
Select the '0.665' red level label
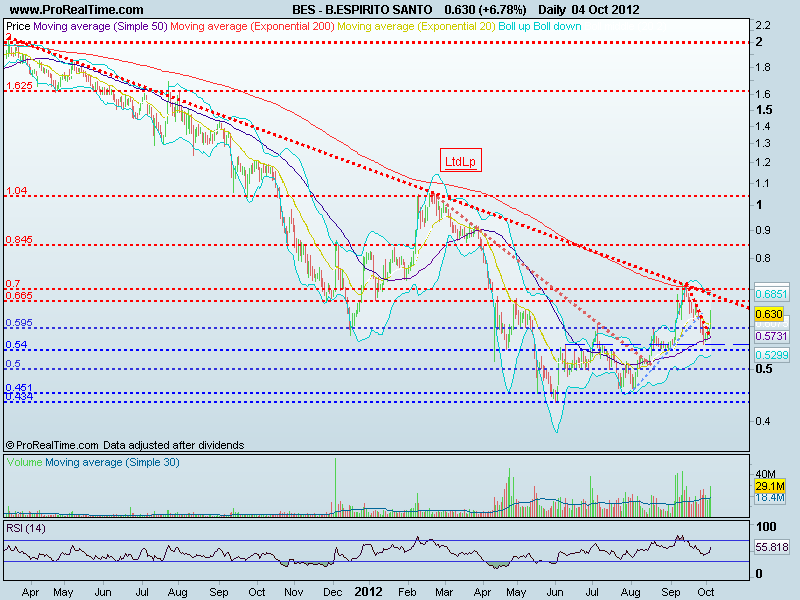19,295
